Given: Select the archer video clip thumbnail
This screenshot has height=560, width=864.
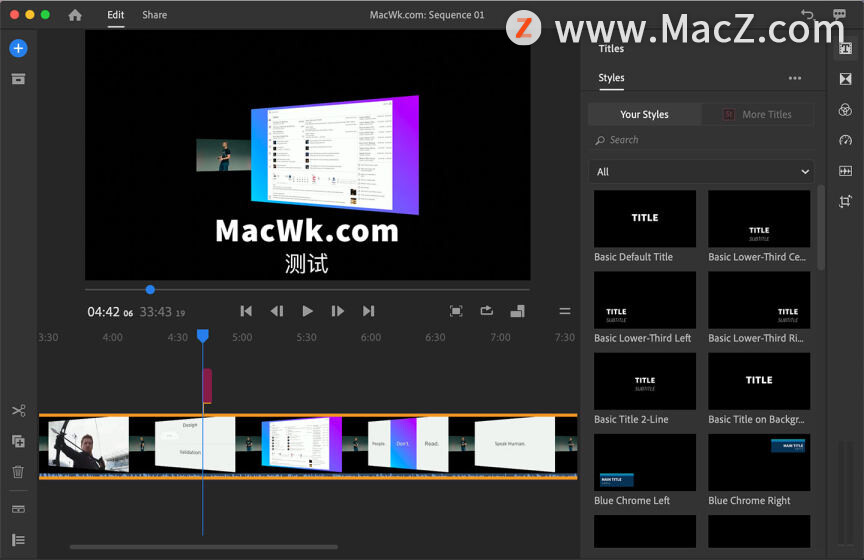Looking at the screenshot, I should pyautogui.click(x=88, y=444).
